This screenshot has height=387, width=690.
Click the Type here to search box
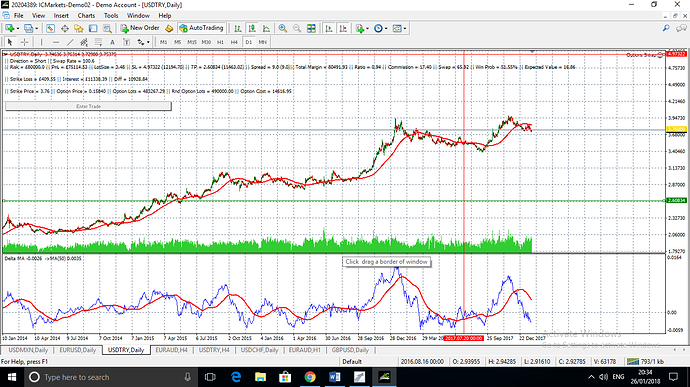point(110,377)
